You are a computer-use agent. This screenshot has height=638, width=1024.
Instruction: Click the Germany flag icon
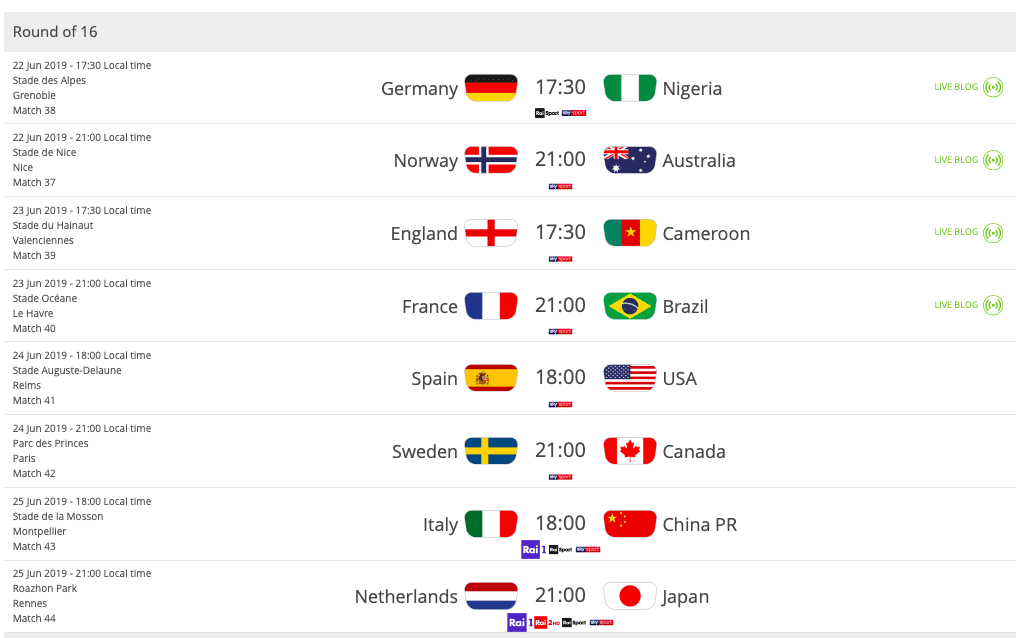click(x=491, y=88)
